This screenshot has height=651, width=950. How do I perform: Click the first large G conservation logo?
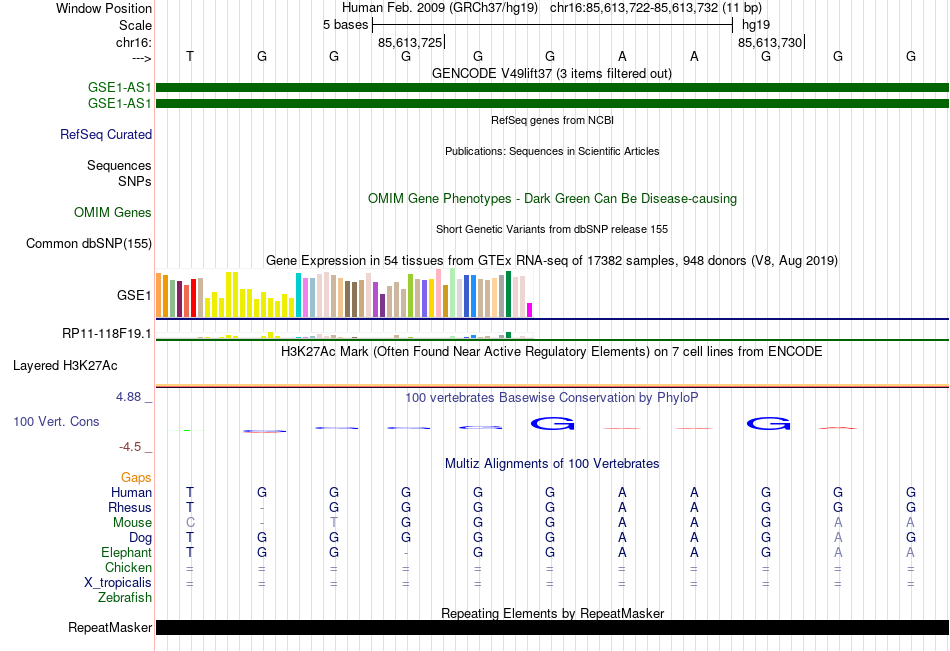[x=552, y=424]
